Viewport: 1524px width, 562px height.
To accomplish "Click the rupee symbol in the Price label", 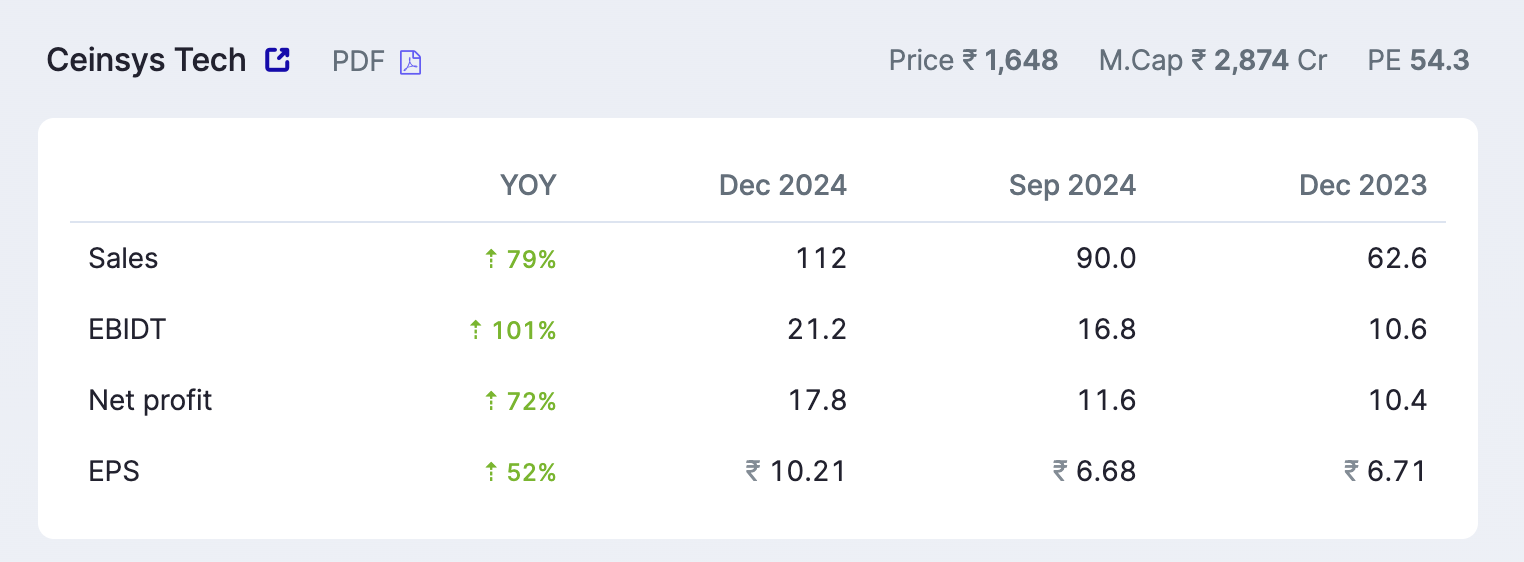I will point(970,61).
